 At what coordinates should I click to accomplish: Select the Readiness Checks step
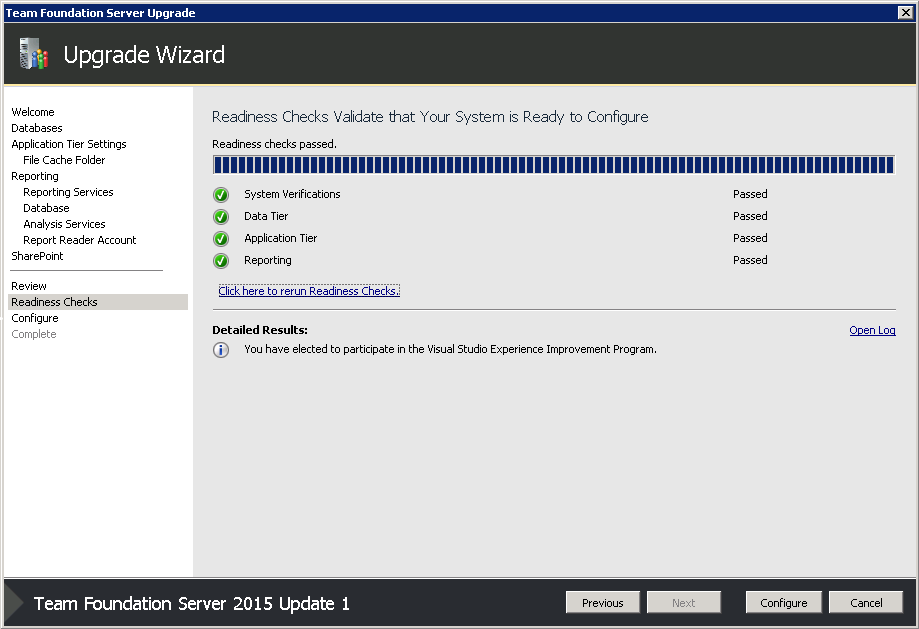click(x=98, y=302)
